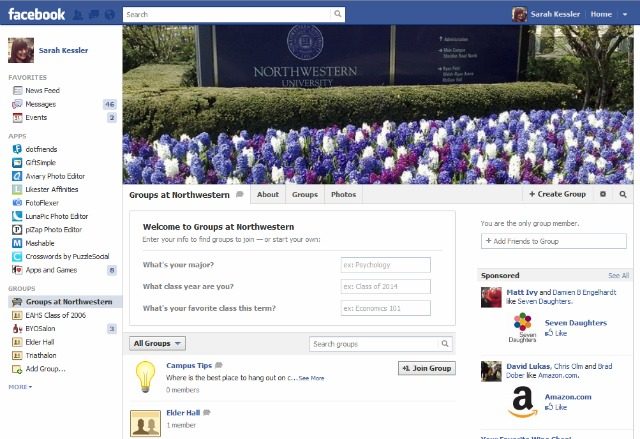Select EAHS Class of 2006 group in sidebar
Screen dimensions: 640x439
(55, 315)
